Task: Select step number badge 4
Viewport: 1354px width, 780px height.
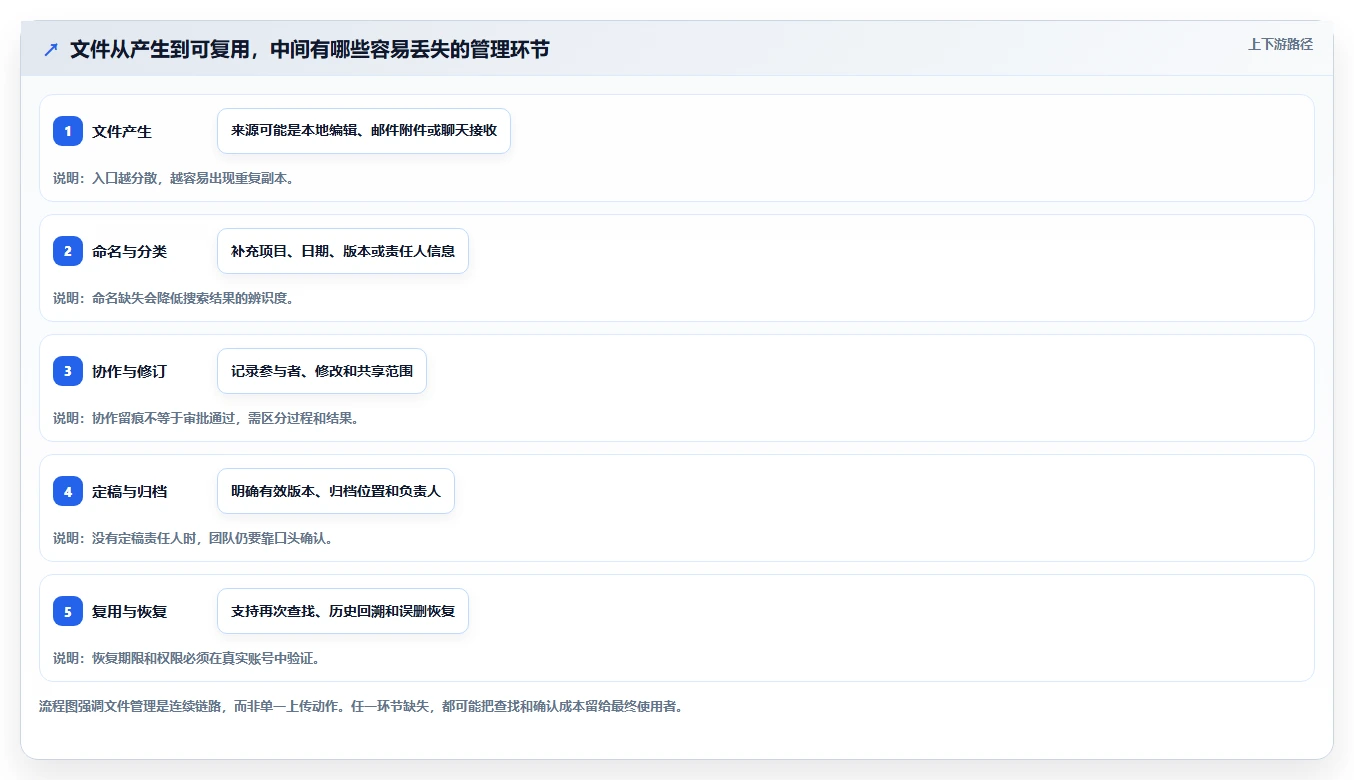Action: [x=68, y=491]
